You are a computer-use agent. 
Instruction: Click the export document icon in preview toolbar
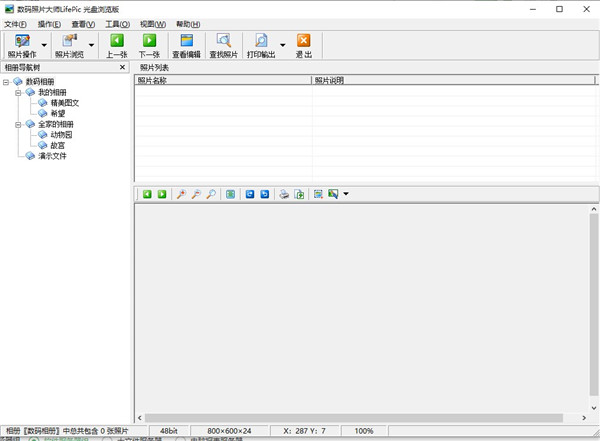click(299, 194)
